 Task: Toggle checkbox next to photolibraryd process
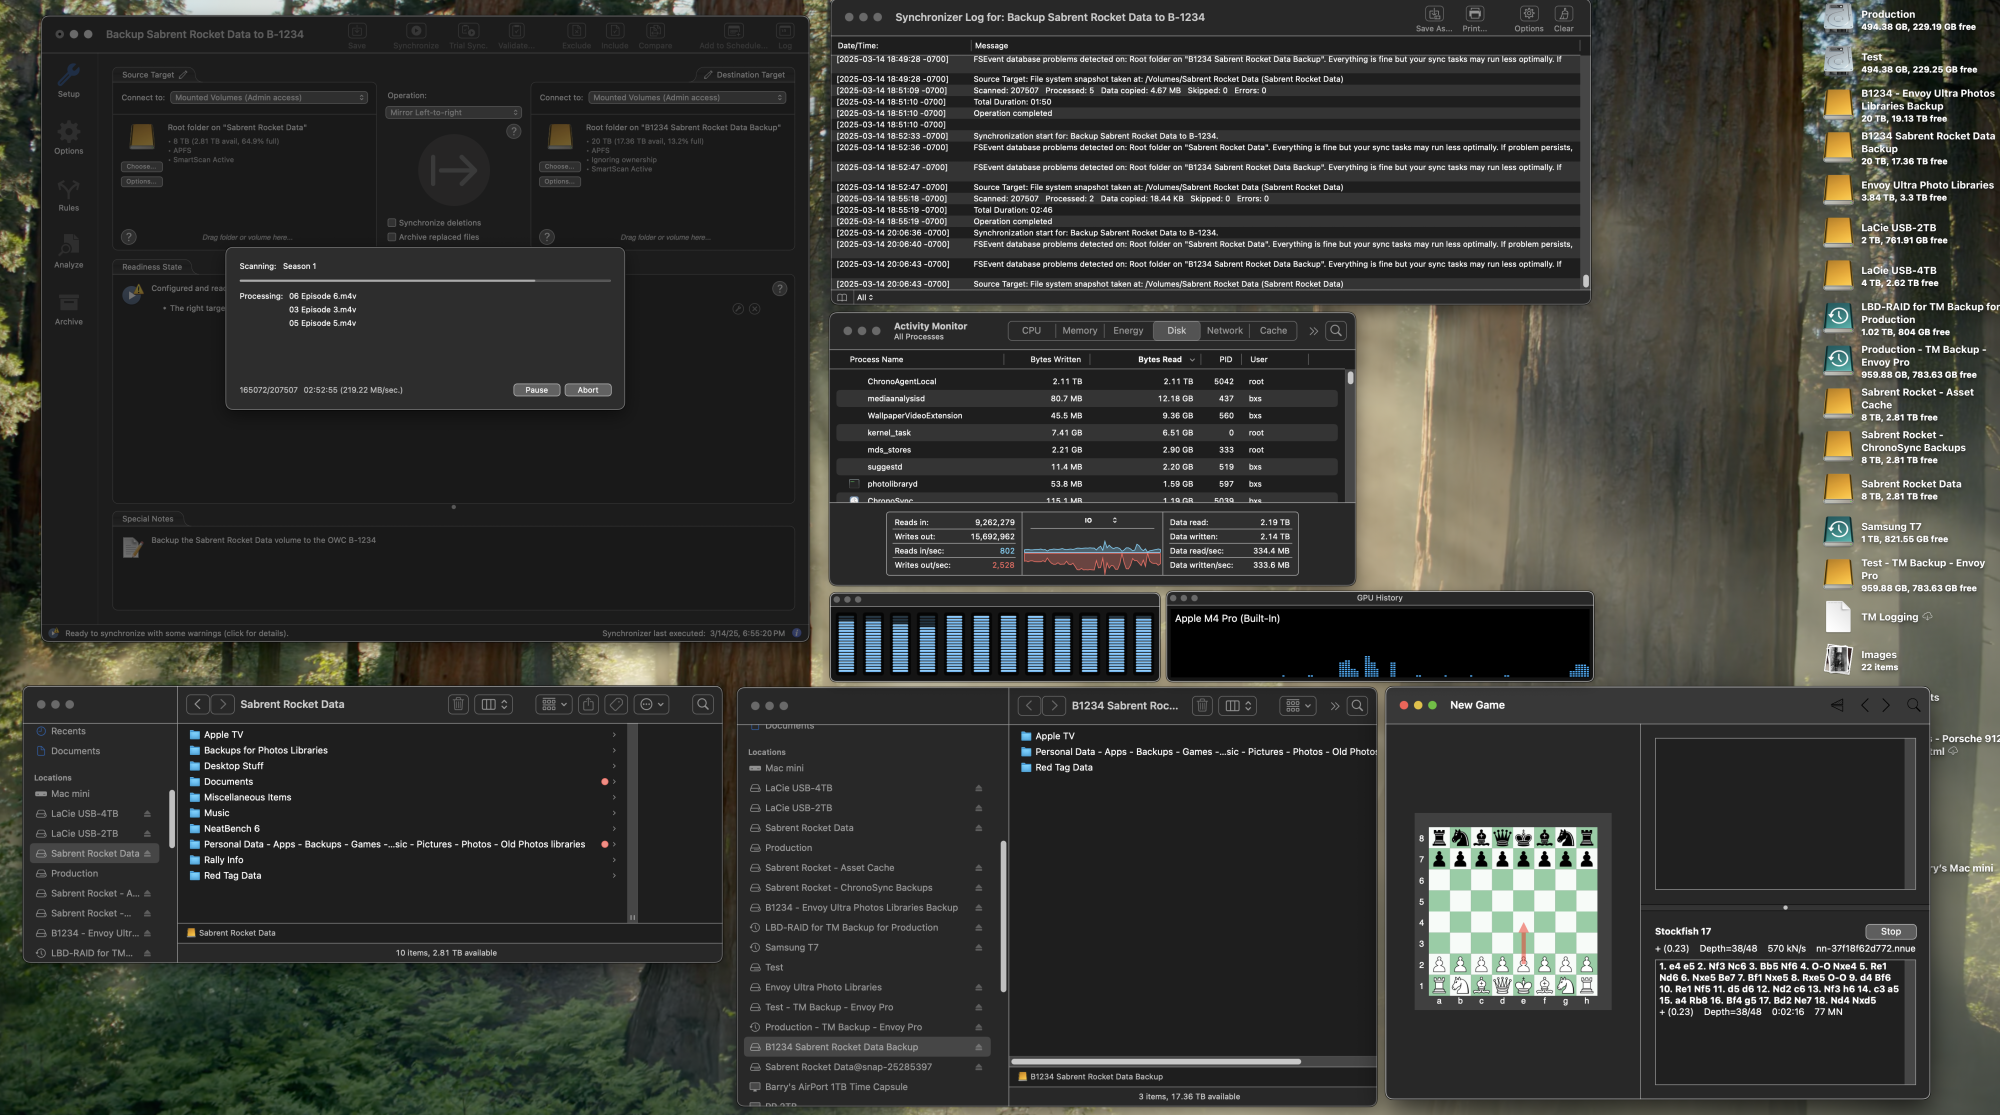coord(854,484)
